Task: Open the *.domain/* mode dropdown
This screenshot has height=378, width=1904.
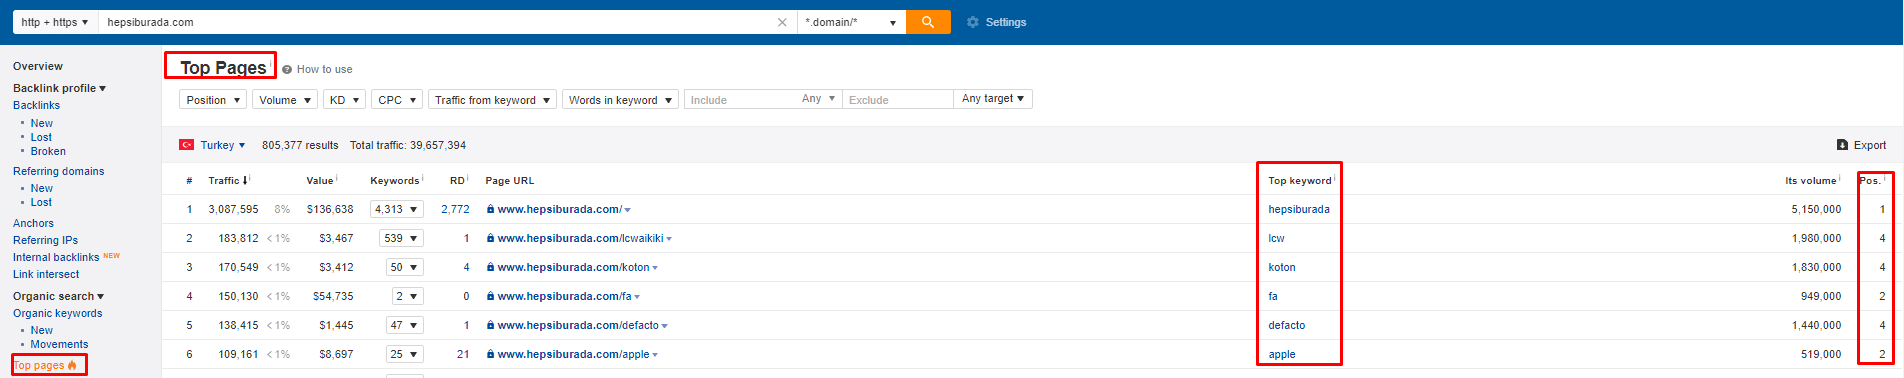Action: coord(851,22)
